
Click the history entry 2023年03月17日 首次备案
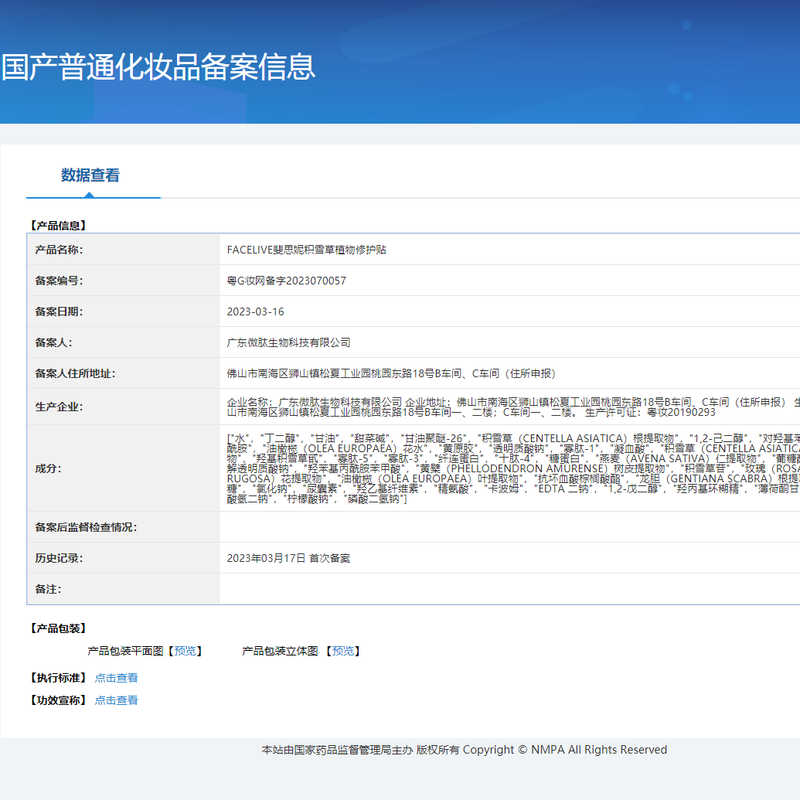point(288,559)
